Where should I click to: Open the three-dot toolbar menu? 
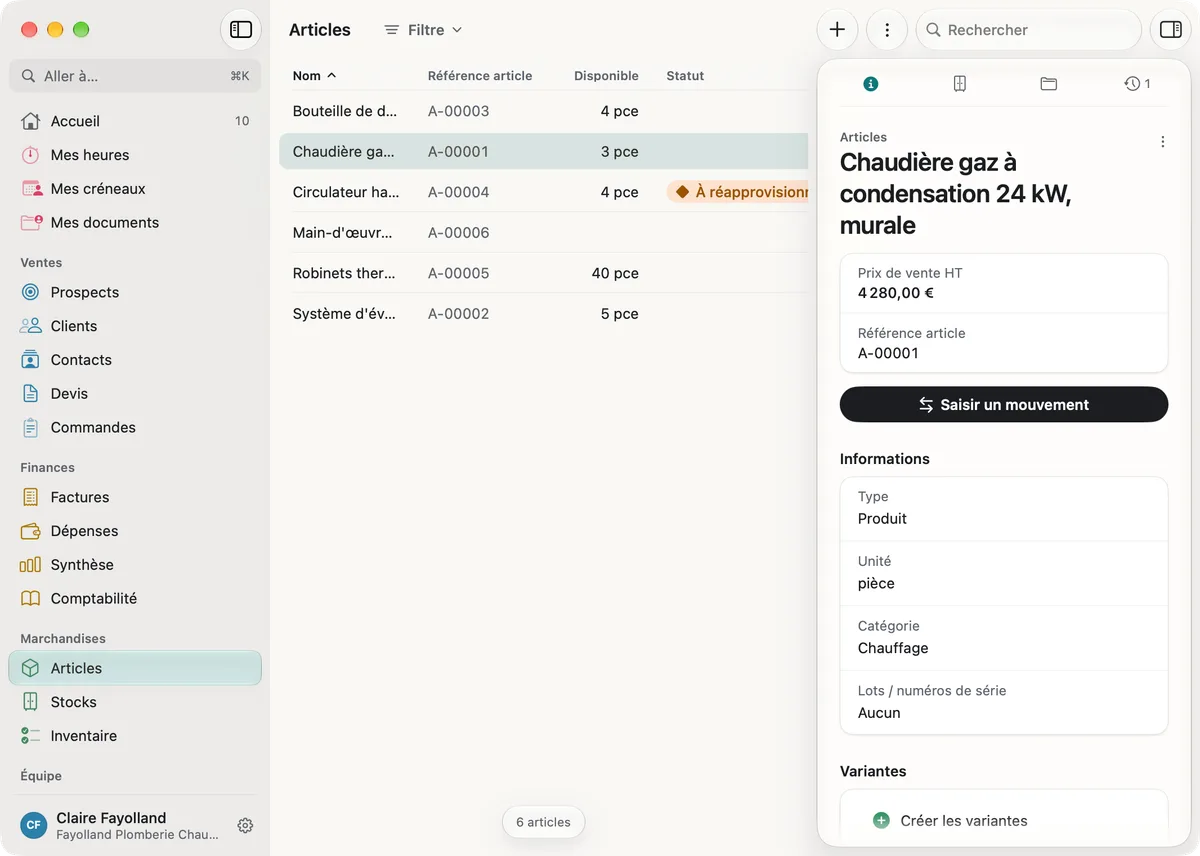(x=887, y=30)
